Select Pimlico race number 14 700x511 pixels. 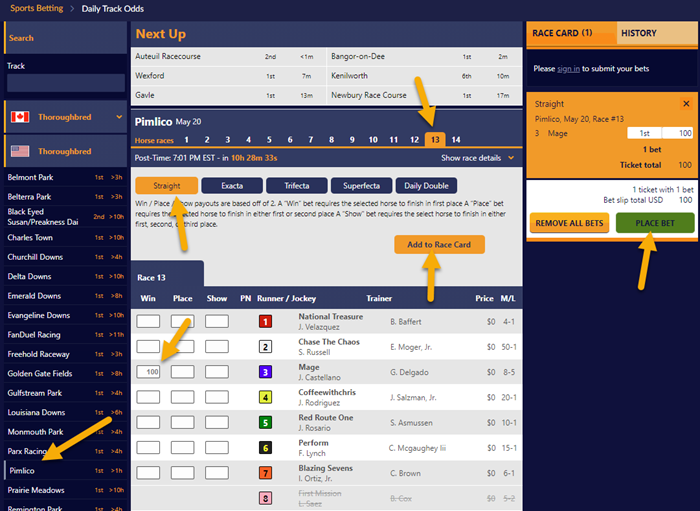pyautogui.click(x=456, y=140)
